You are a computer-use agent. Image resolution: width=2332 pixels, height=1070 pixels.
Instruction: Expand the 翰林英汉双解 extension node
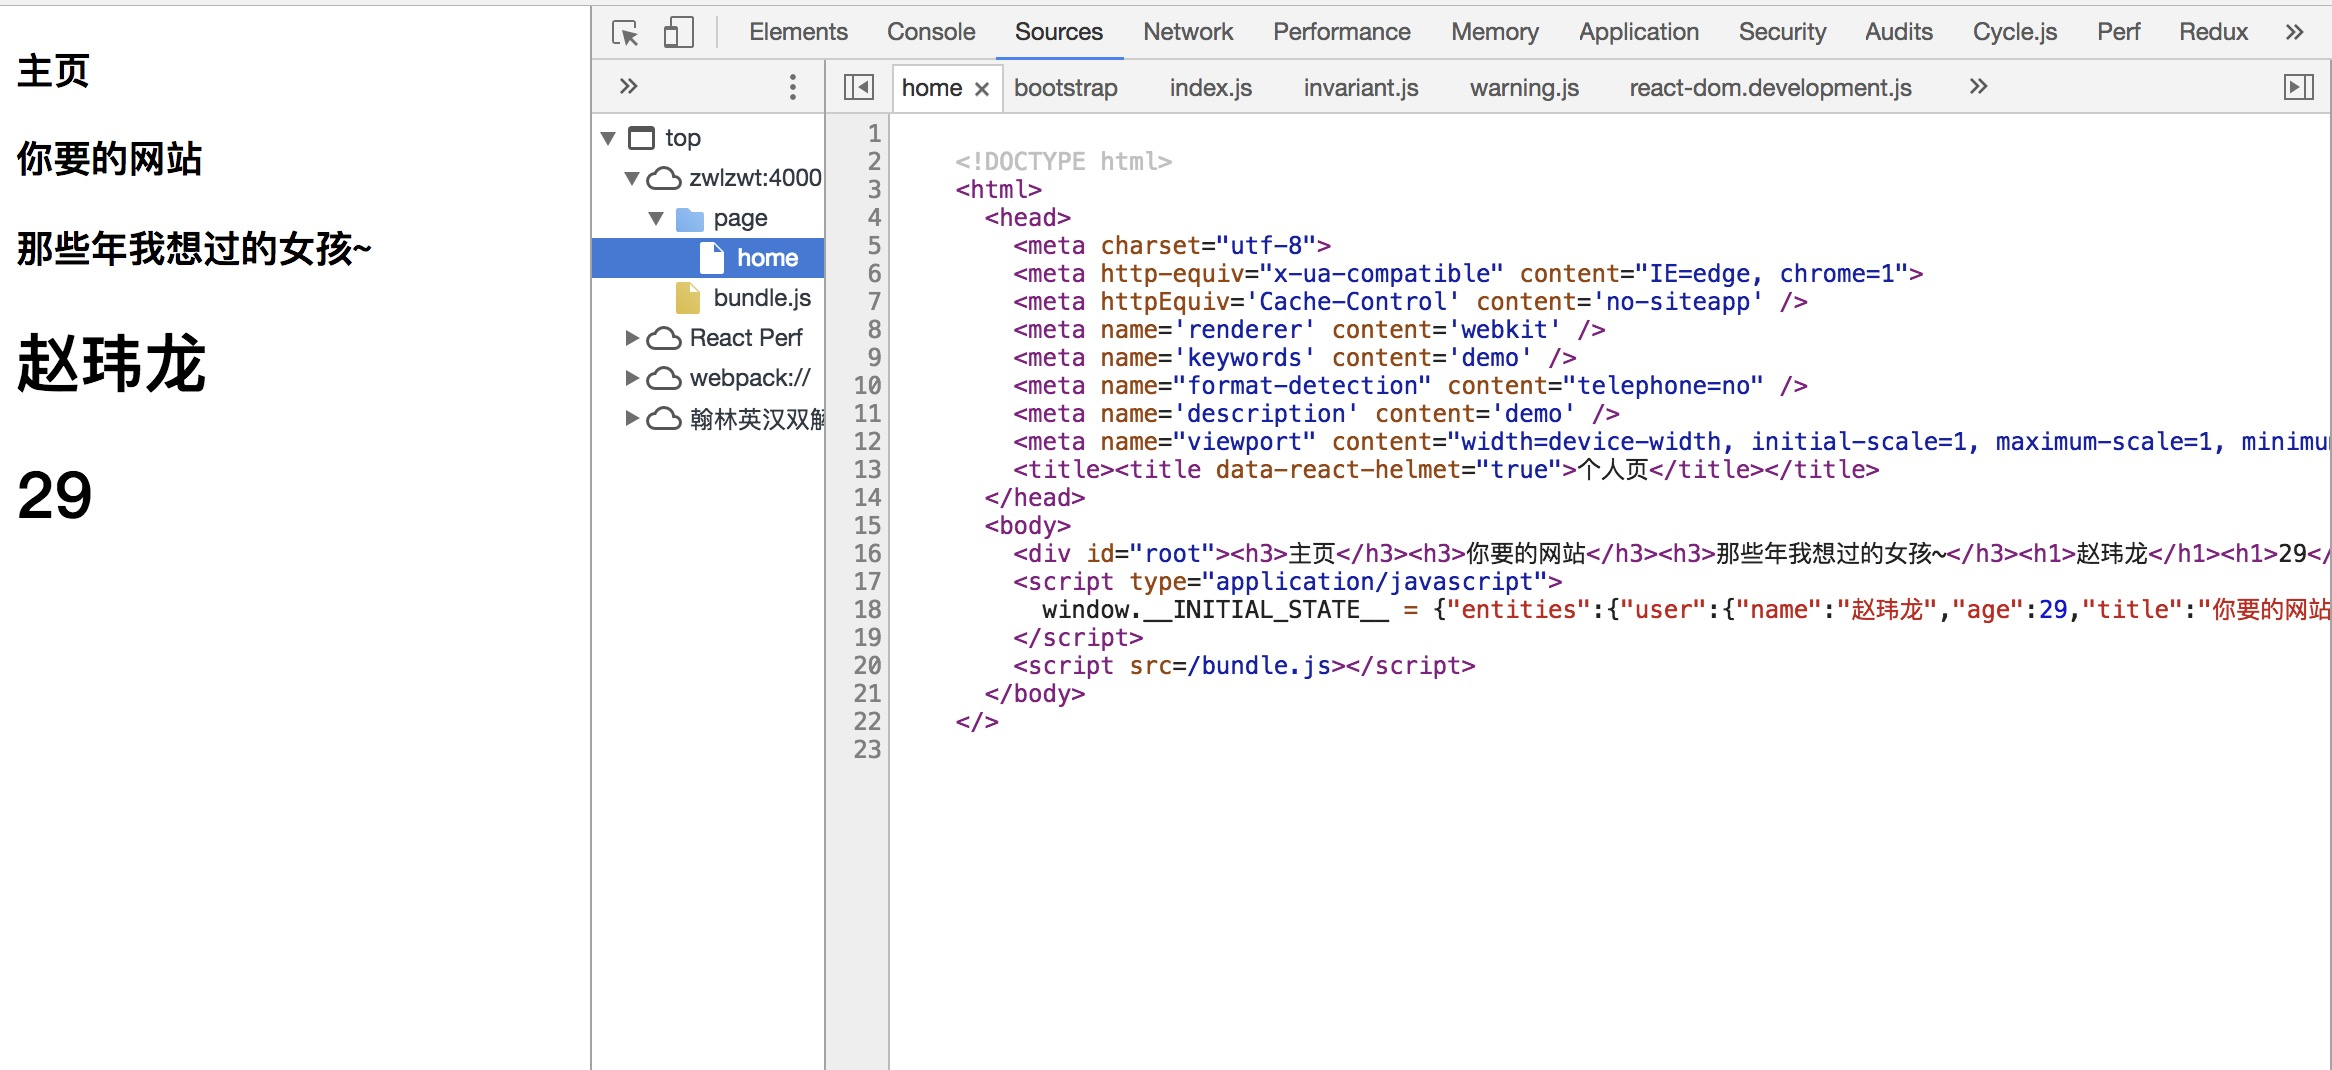point(632,418)
